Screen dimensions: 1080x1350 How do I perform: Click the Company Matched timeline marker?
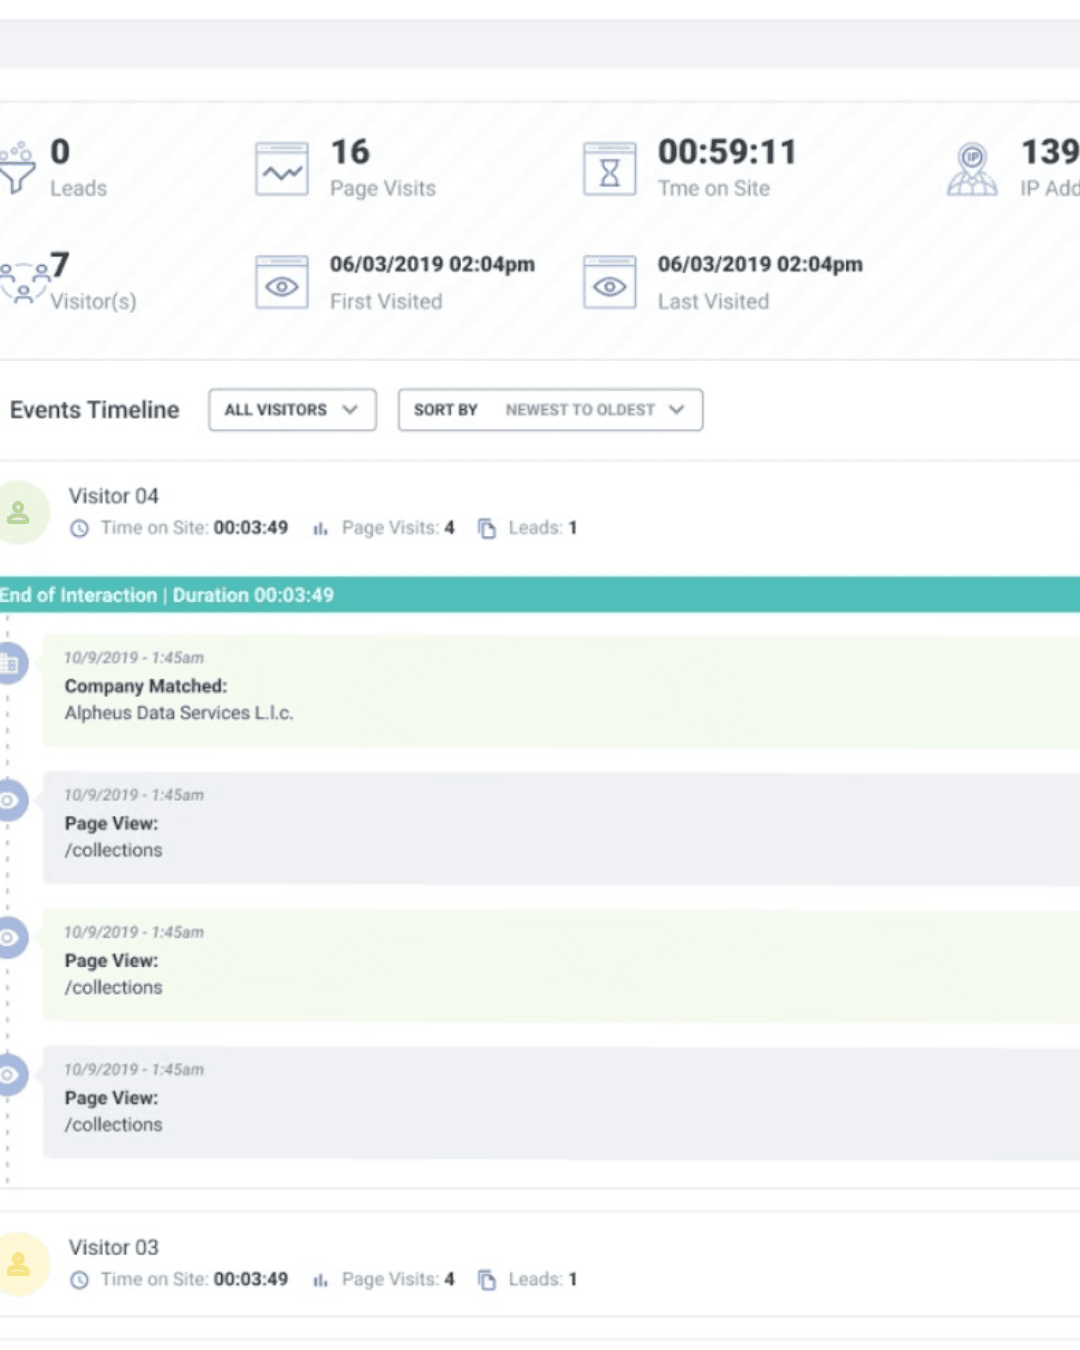(10, 663)
